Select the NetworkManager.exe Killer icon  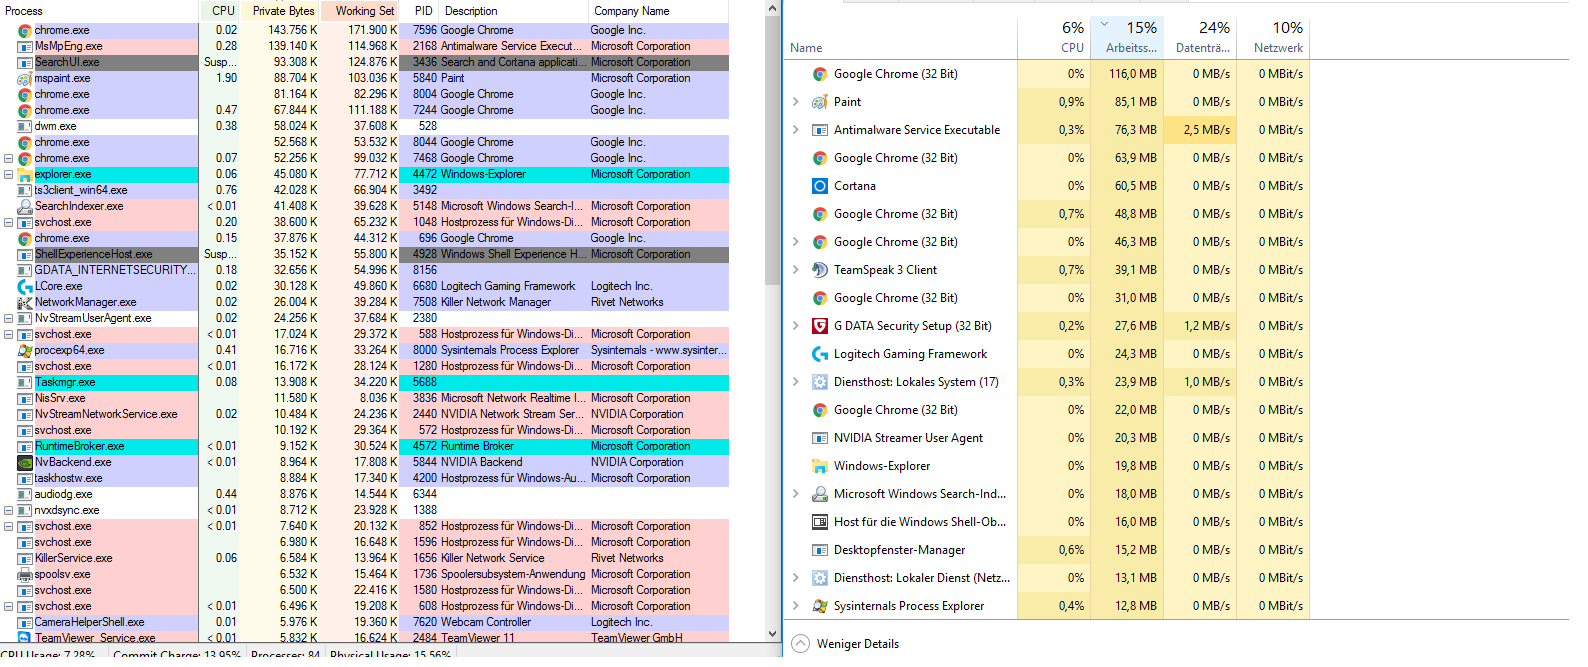point(25,302)
